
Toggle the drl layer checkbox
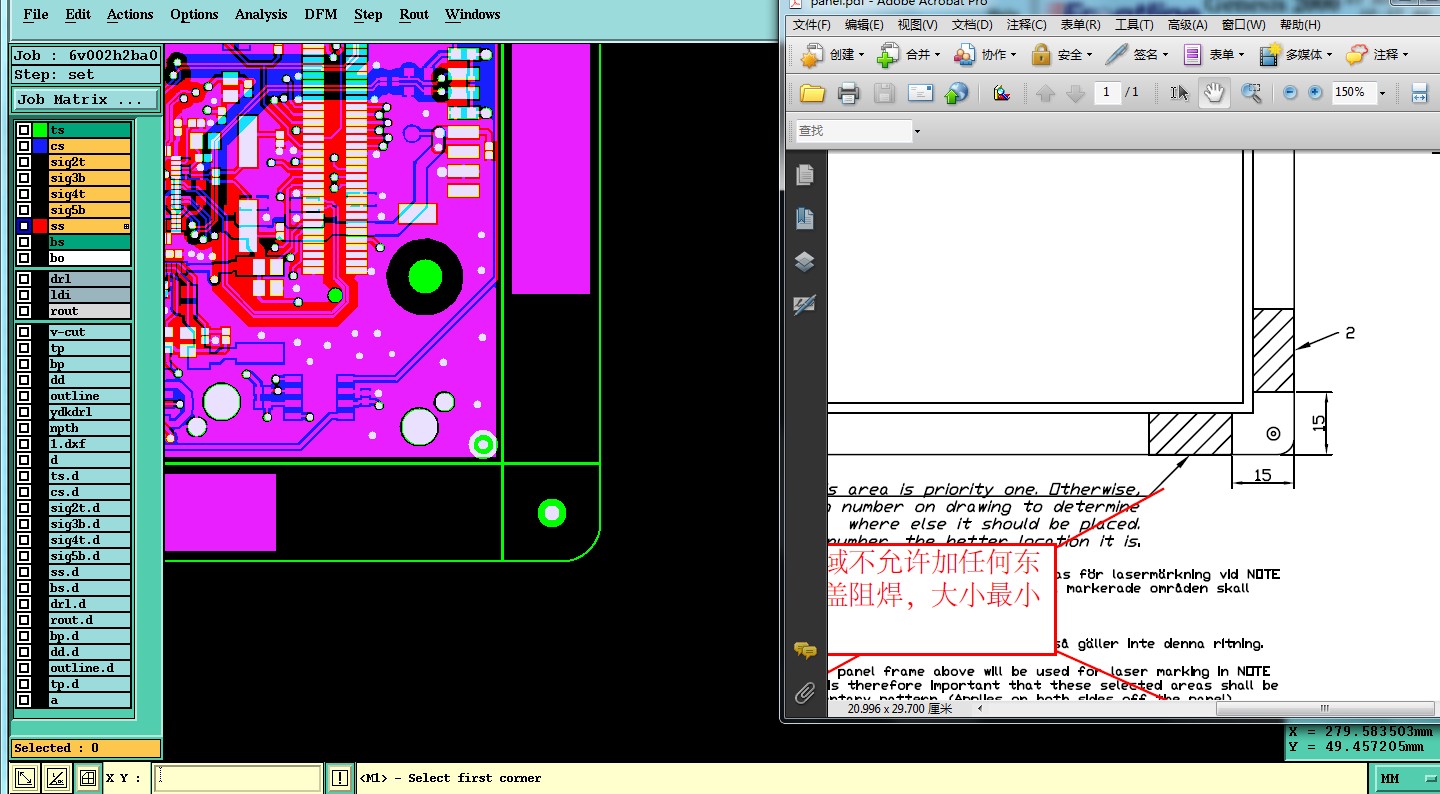[x=24, y=279]
